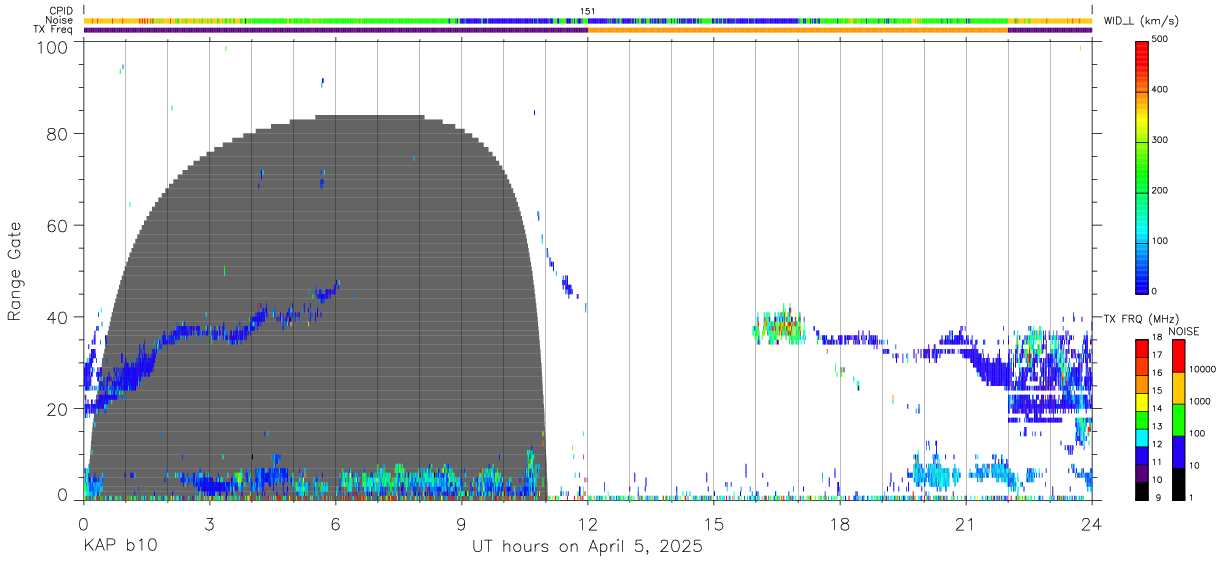This screenshot has width=1228, height=567.
Task: Click the TX Freq strip label
Action: (x=54, y=29)
